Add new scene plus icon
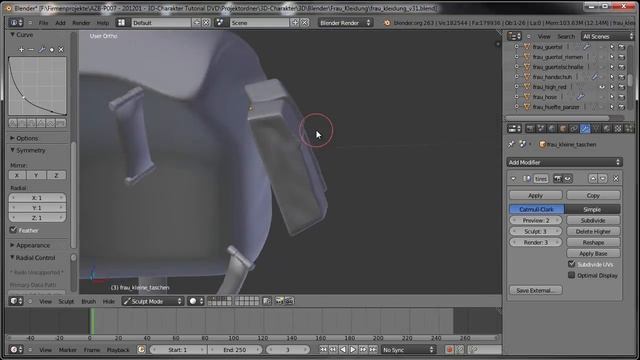640x360 pixels. point(295,22)
